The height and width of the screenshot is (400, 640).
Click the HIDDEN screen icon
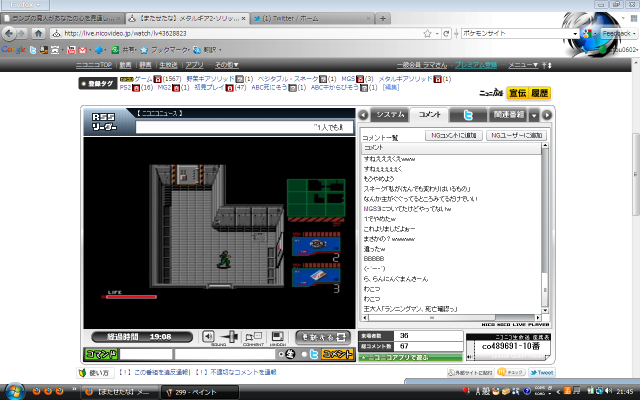(278, 337)
